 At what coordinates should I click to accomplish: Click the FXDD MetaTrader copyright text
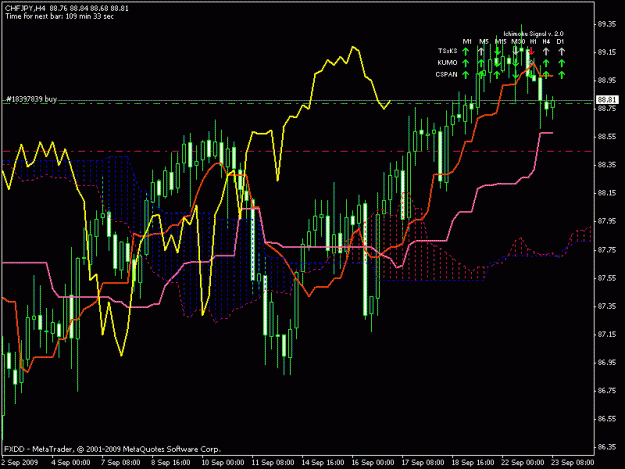[112, 449]
